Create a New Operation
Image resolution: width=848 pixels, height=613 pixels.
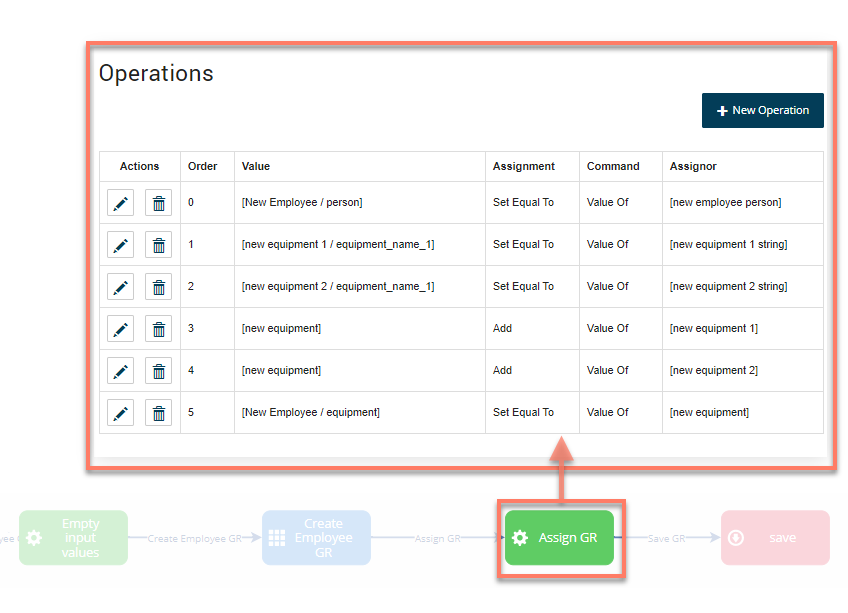click(762, 110)
